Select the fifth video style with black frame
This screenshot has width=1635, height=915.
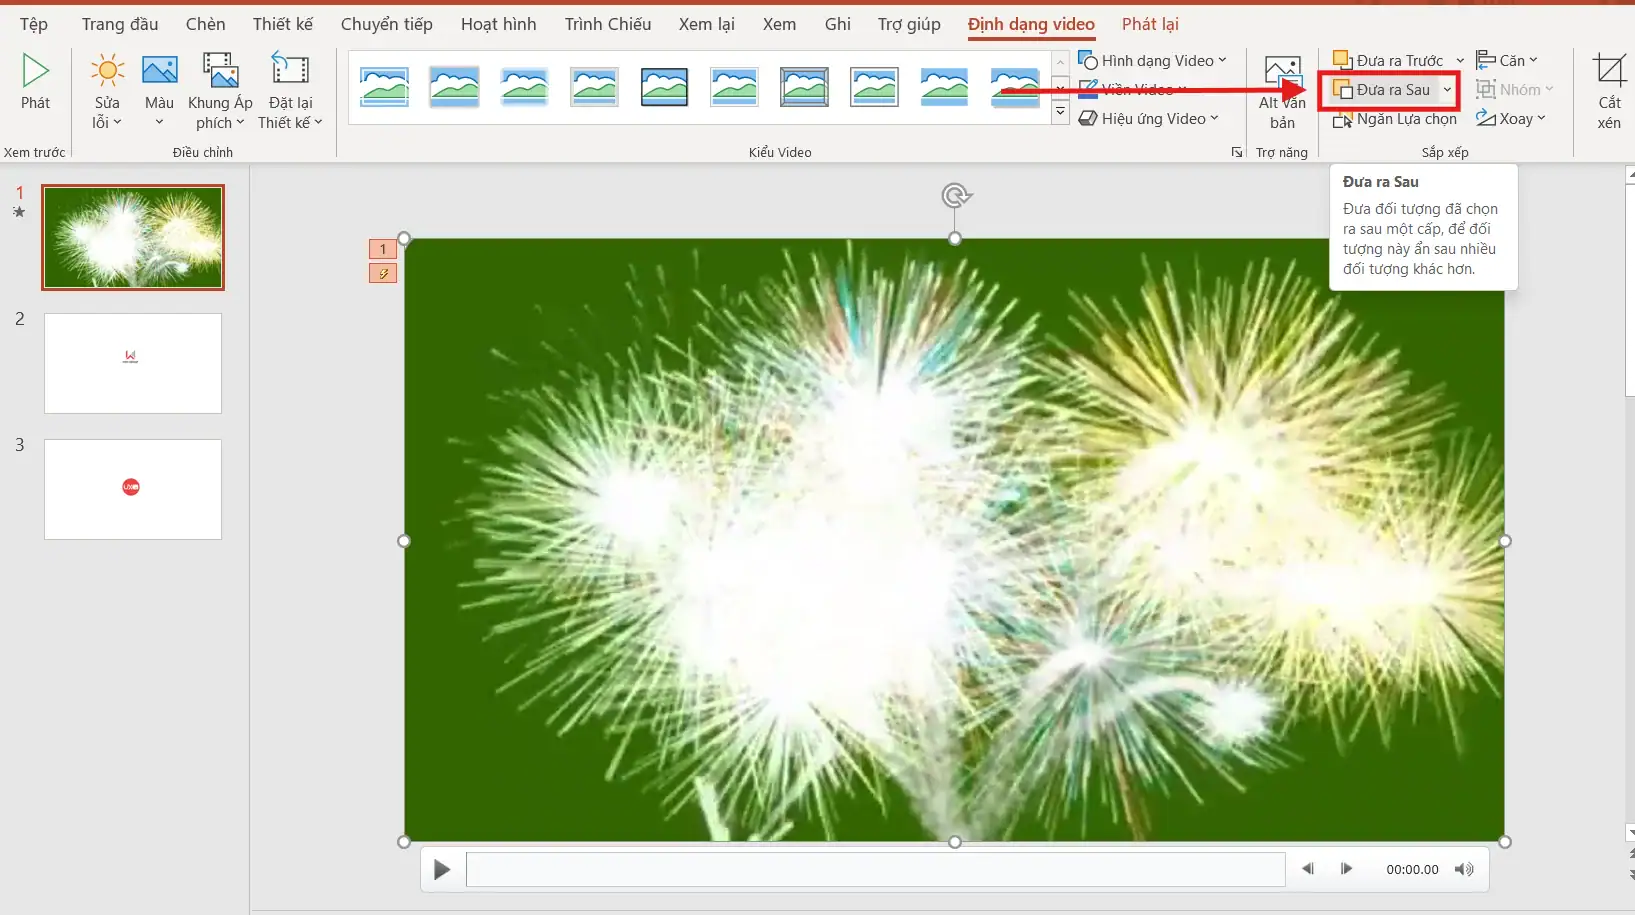click(664, 87)
